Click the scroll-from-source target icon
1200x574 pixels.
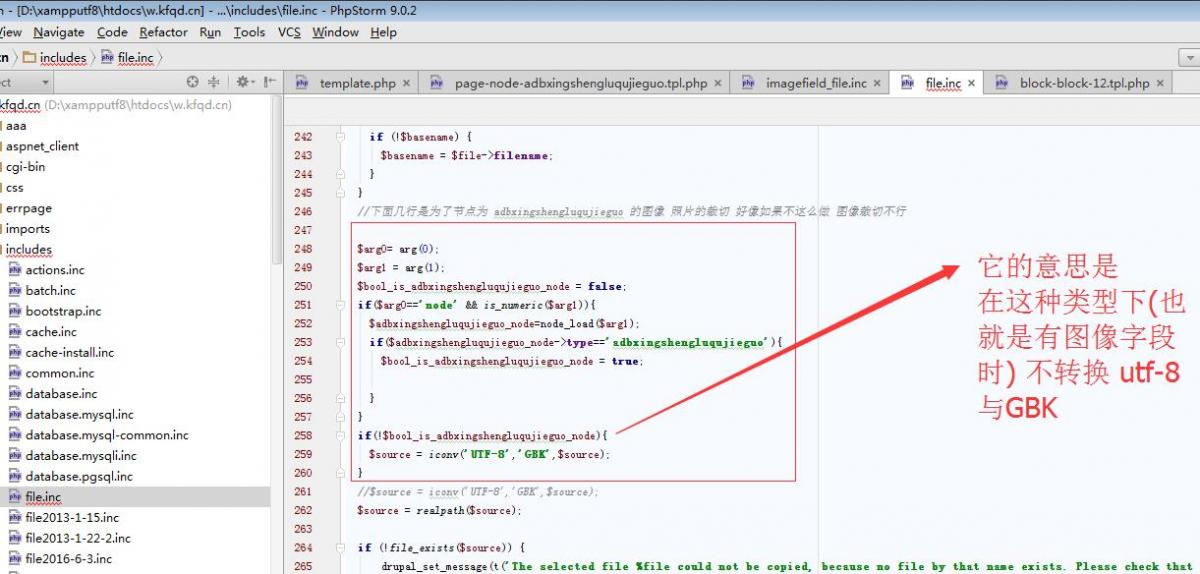tap(193, 82)
